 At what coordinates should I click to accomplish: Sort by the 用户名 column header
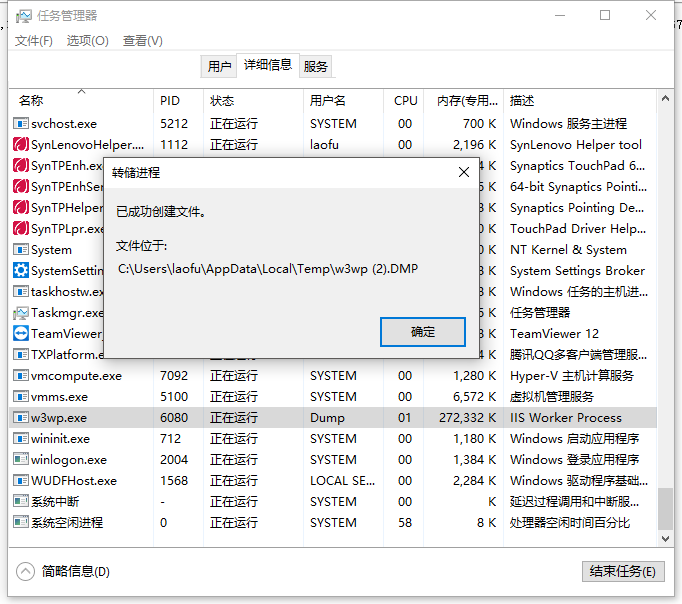point(343,100)
